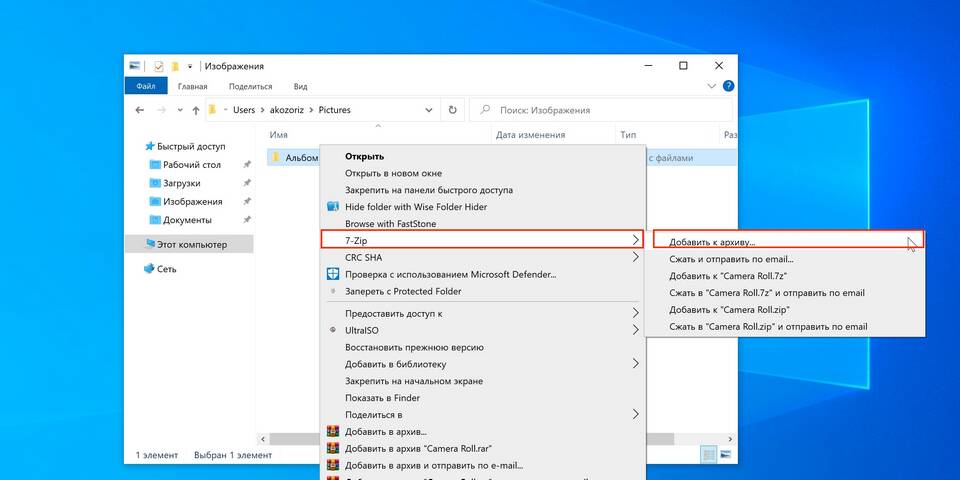Click the refresh icon next to the address bar
This screenshot has height=480, width=960.
[x=453, y=110]
